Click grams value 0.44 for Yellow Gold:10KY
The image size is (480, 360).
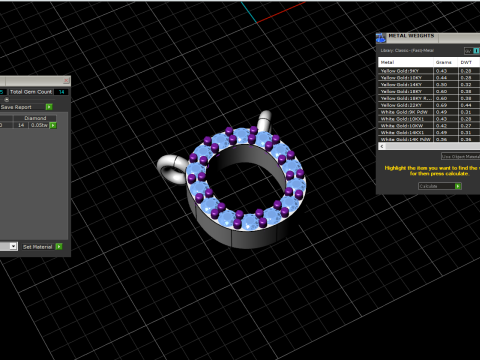(x=441, y=78)
